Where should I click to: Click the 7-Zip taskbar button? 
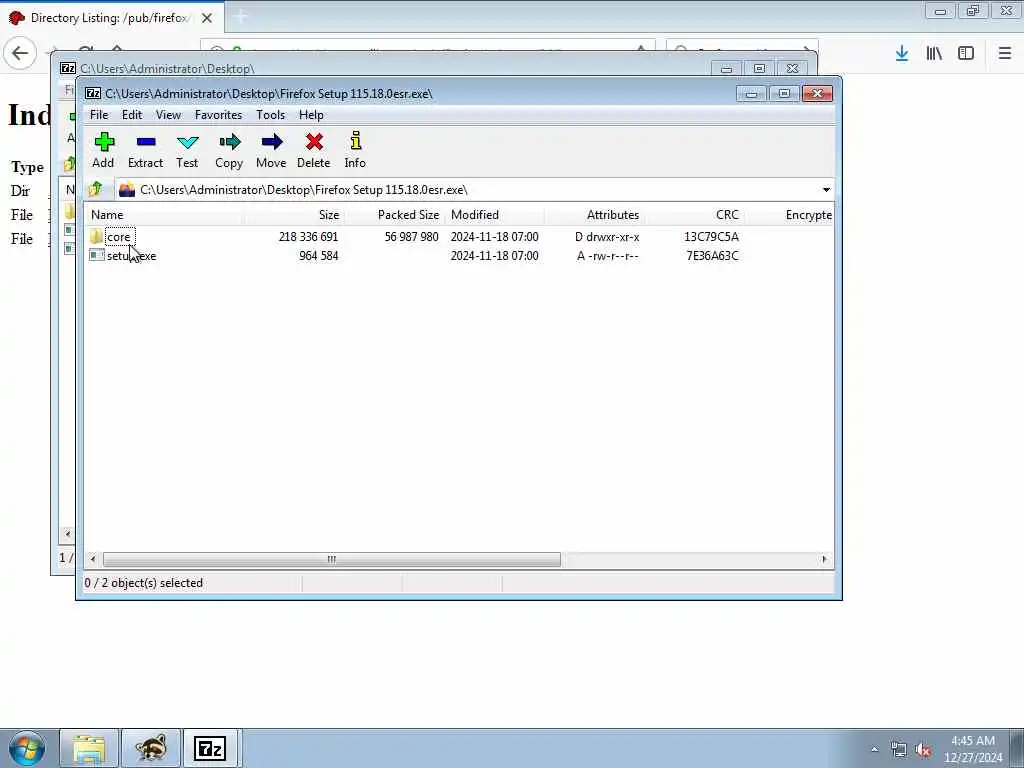pyautogui.click(x=211, y=748)
